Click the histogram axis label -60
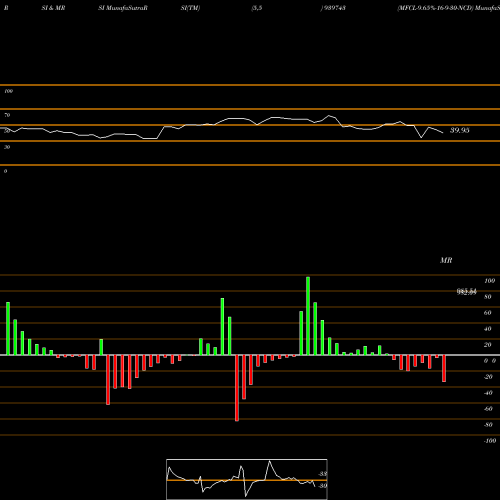The height and width of the screenshot is (500, 500). pyautogui.click(x=488, y=409)
